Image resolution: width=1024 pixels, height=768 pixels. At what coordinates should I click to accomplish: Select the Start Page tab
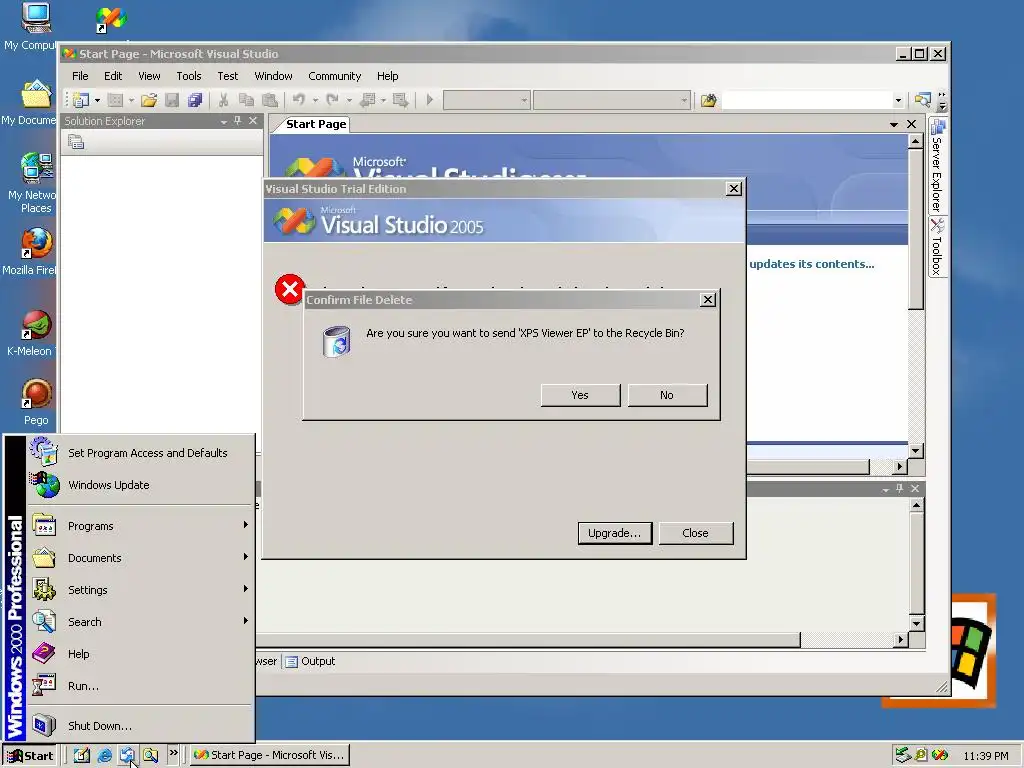315,124
